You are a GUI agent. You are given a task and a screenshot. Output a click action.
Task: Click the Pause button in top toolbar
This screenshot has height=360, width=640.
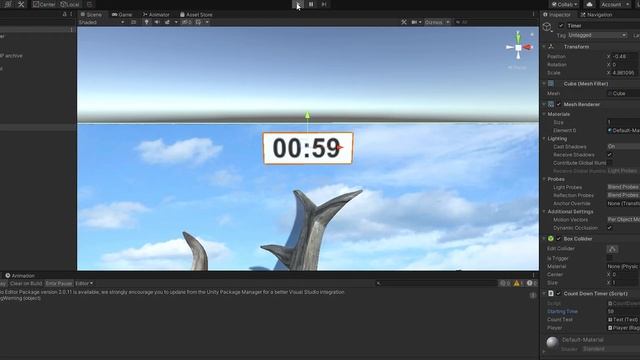(311, 4)
